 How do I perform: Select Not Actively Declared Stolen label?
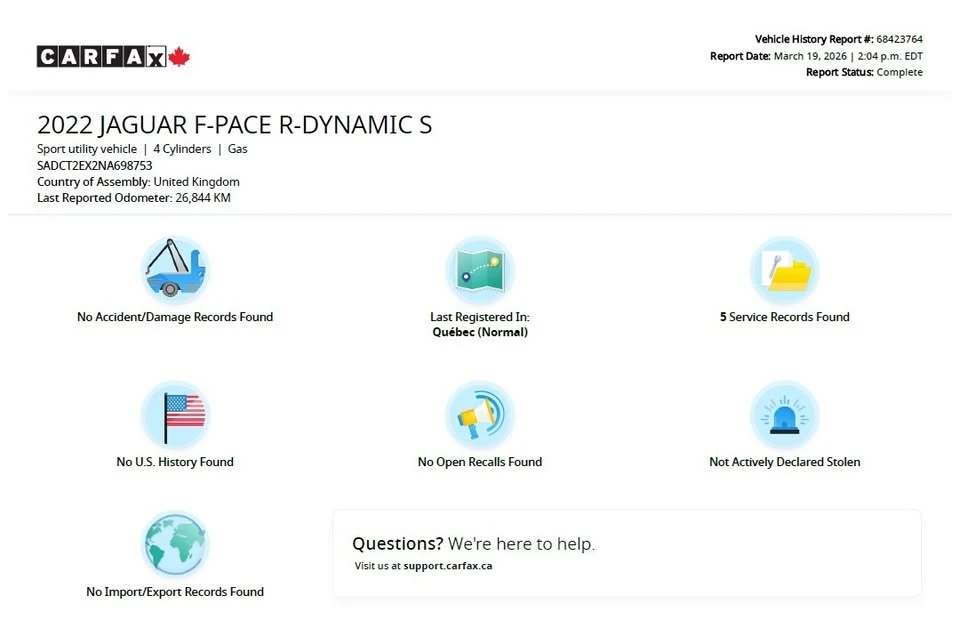[x=784, y=462]
